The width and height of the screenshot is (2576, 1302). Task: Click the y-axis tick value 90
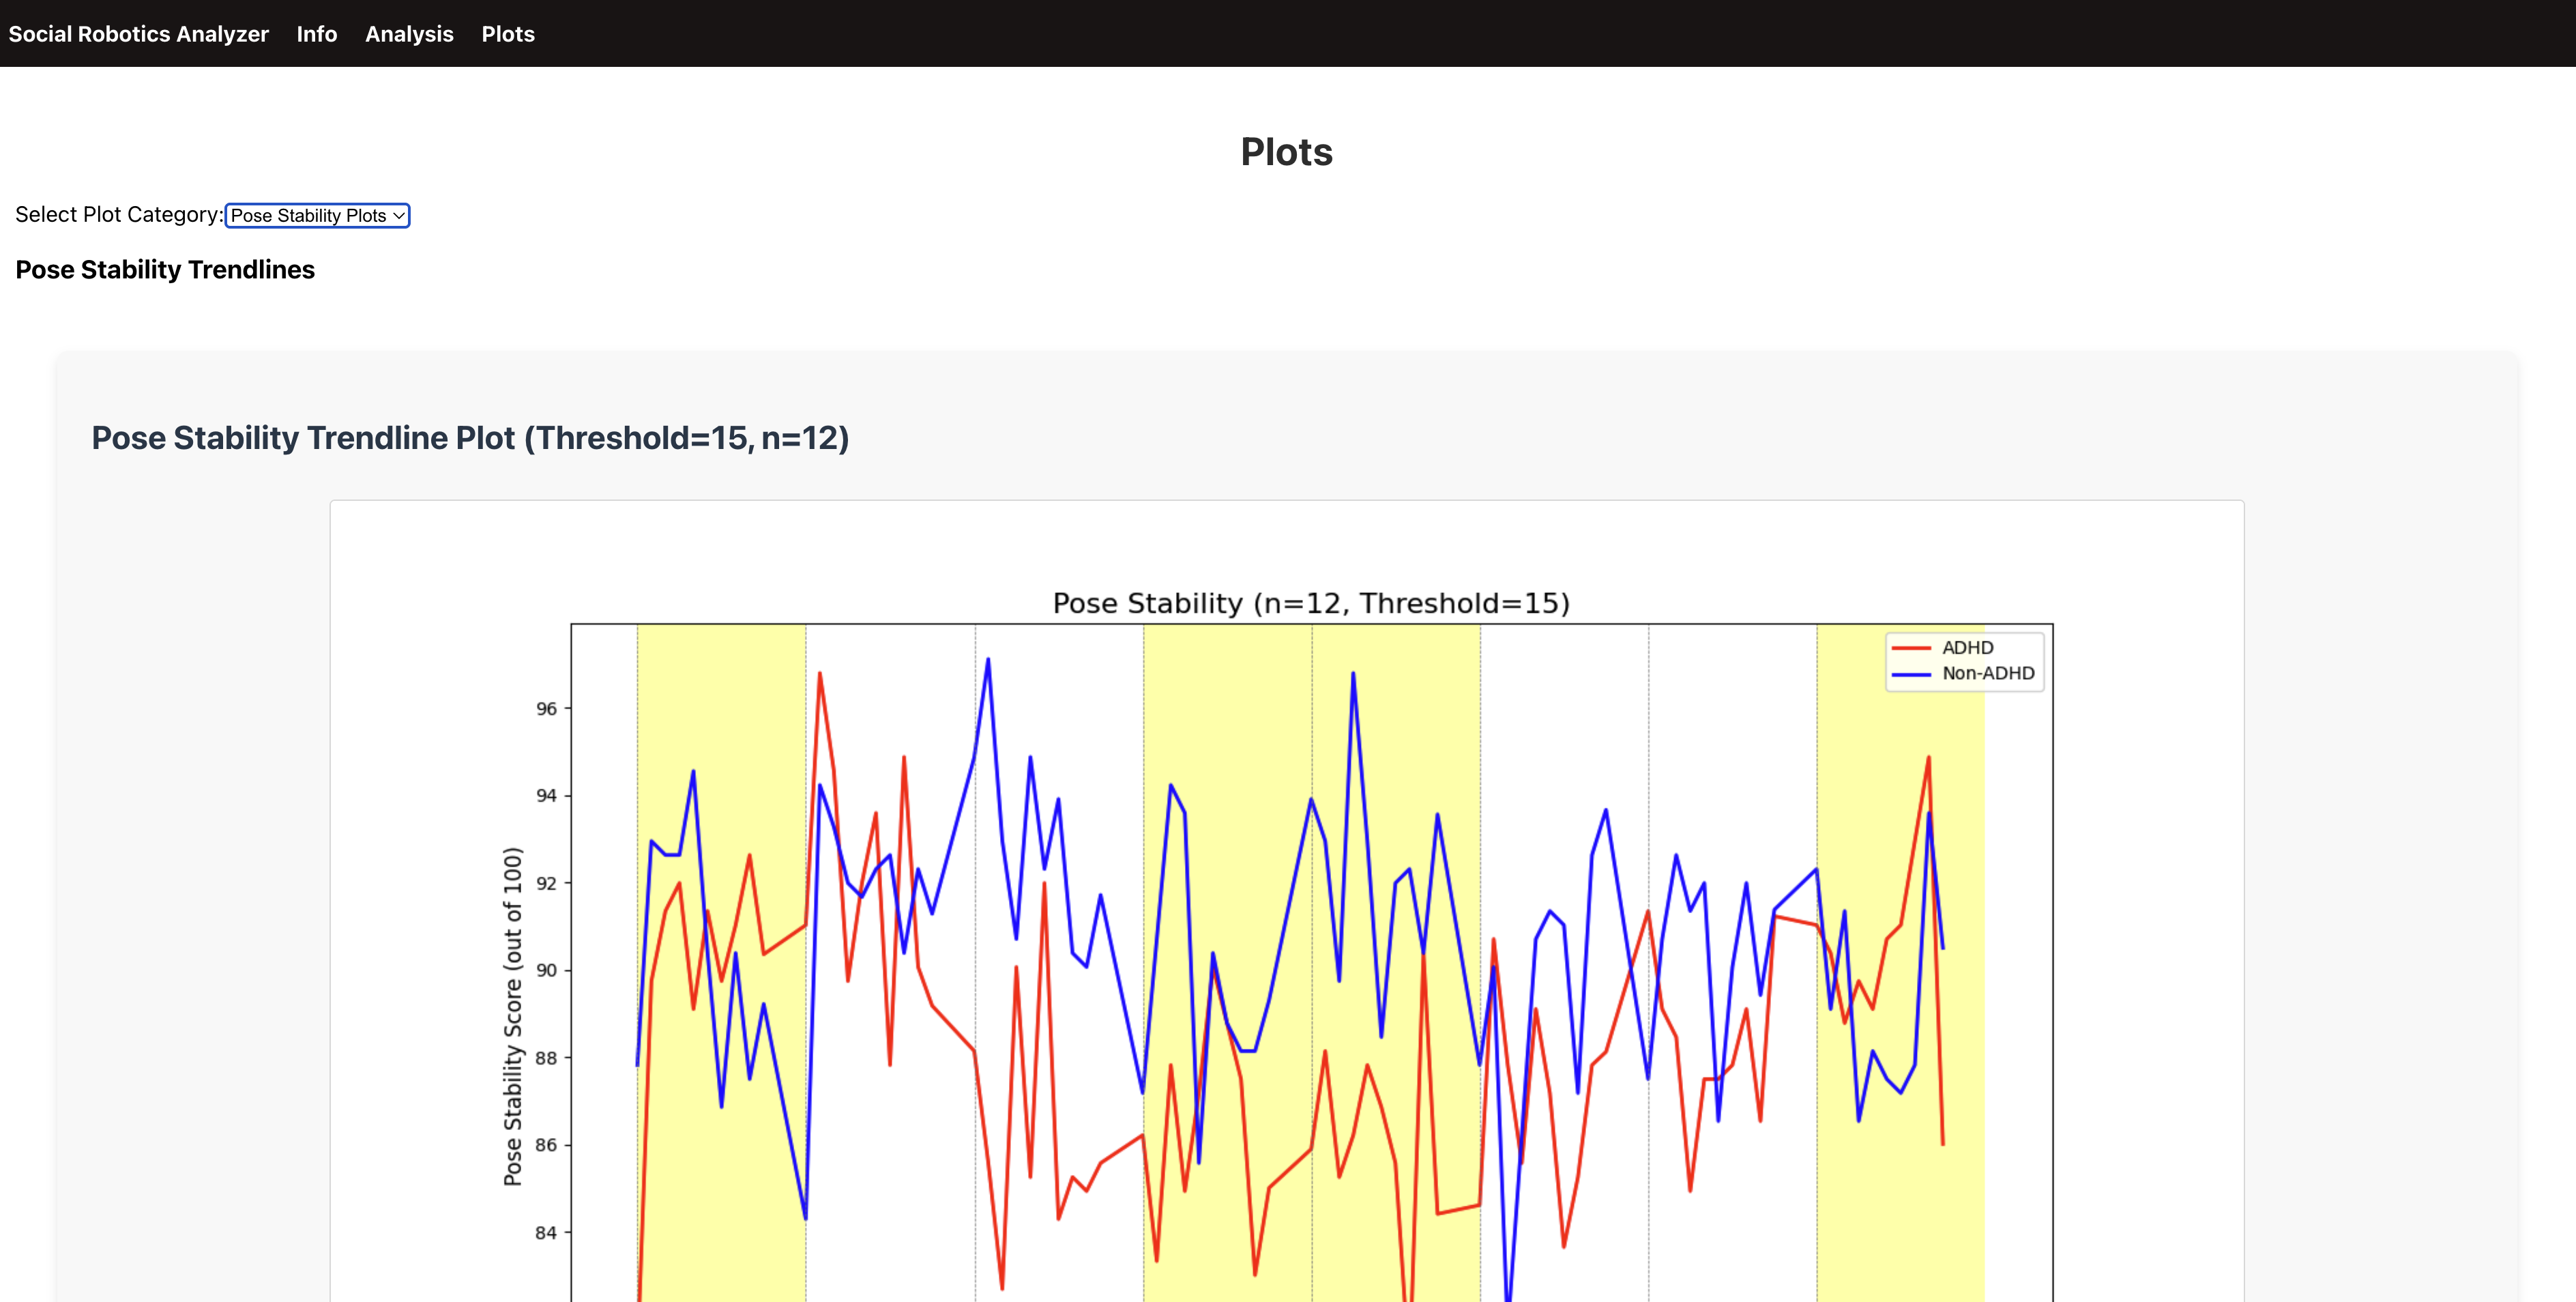pos(546,970)
